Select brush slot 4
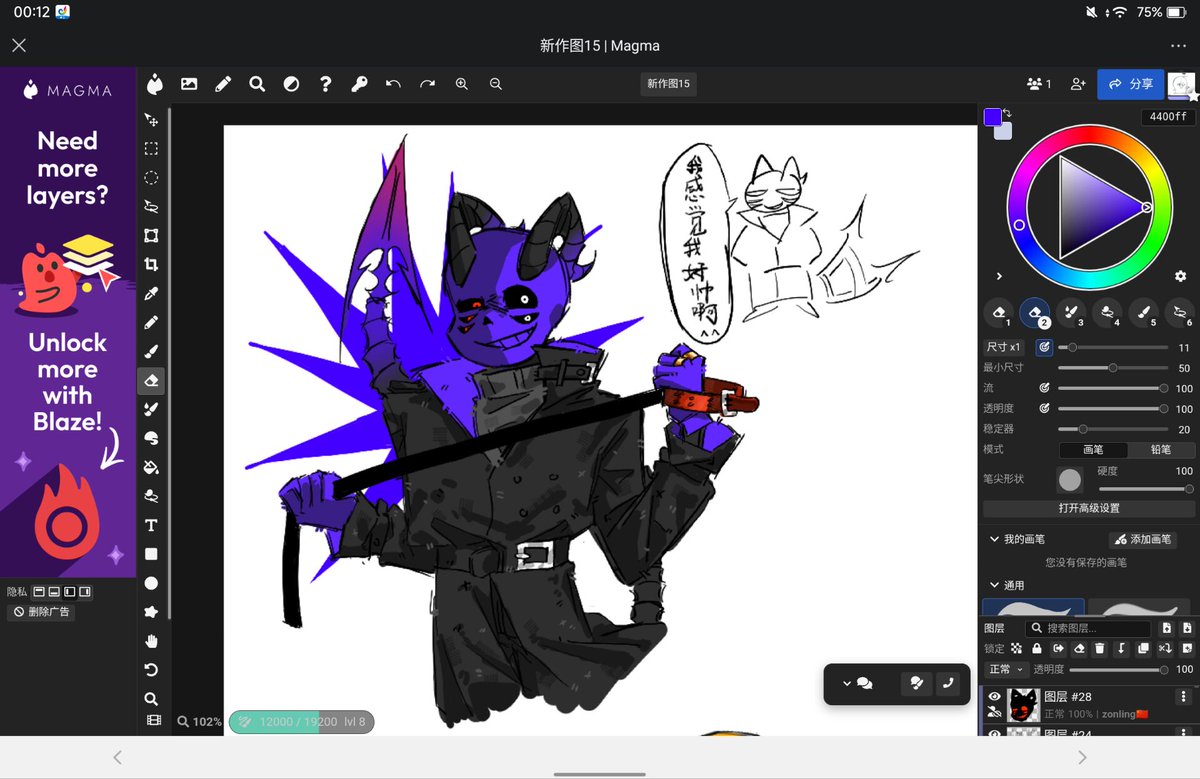Screen dimensions: 1200x779 1106,313
